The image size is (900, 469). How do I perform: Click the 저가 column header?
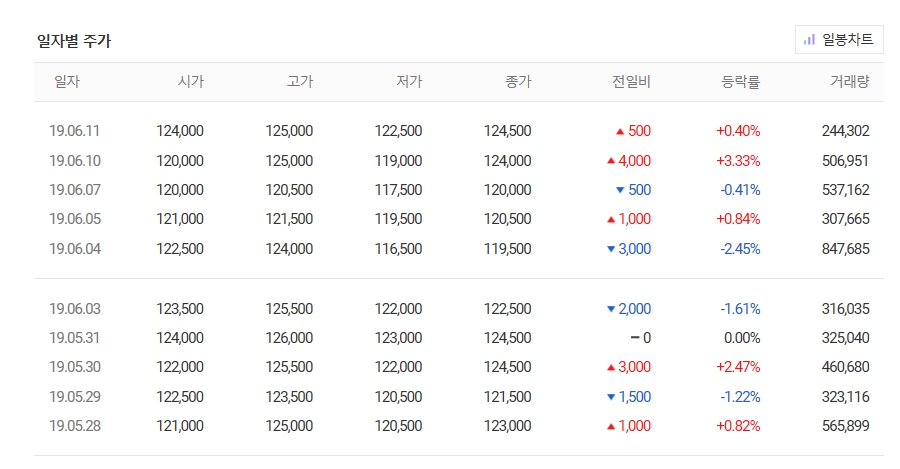pyautogui.click(x=409, y=82)
